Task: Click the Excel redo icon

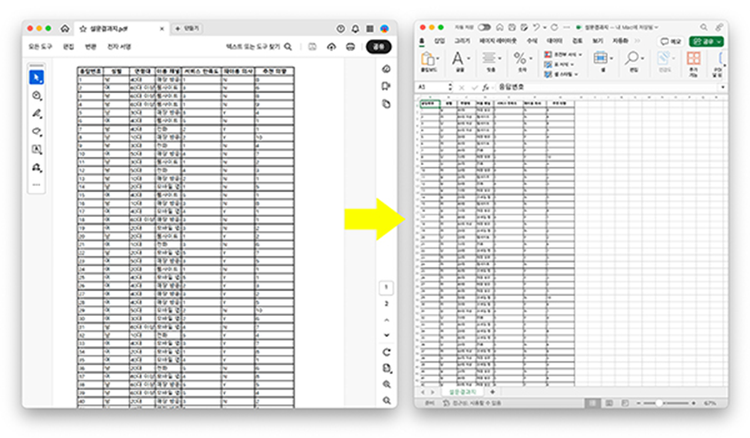Action: [x=554, y=27]
